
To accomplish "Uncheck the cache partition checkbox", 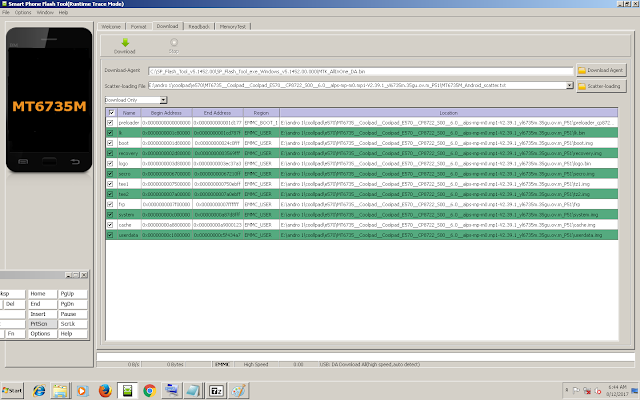I will [110, 224].
